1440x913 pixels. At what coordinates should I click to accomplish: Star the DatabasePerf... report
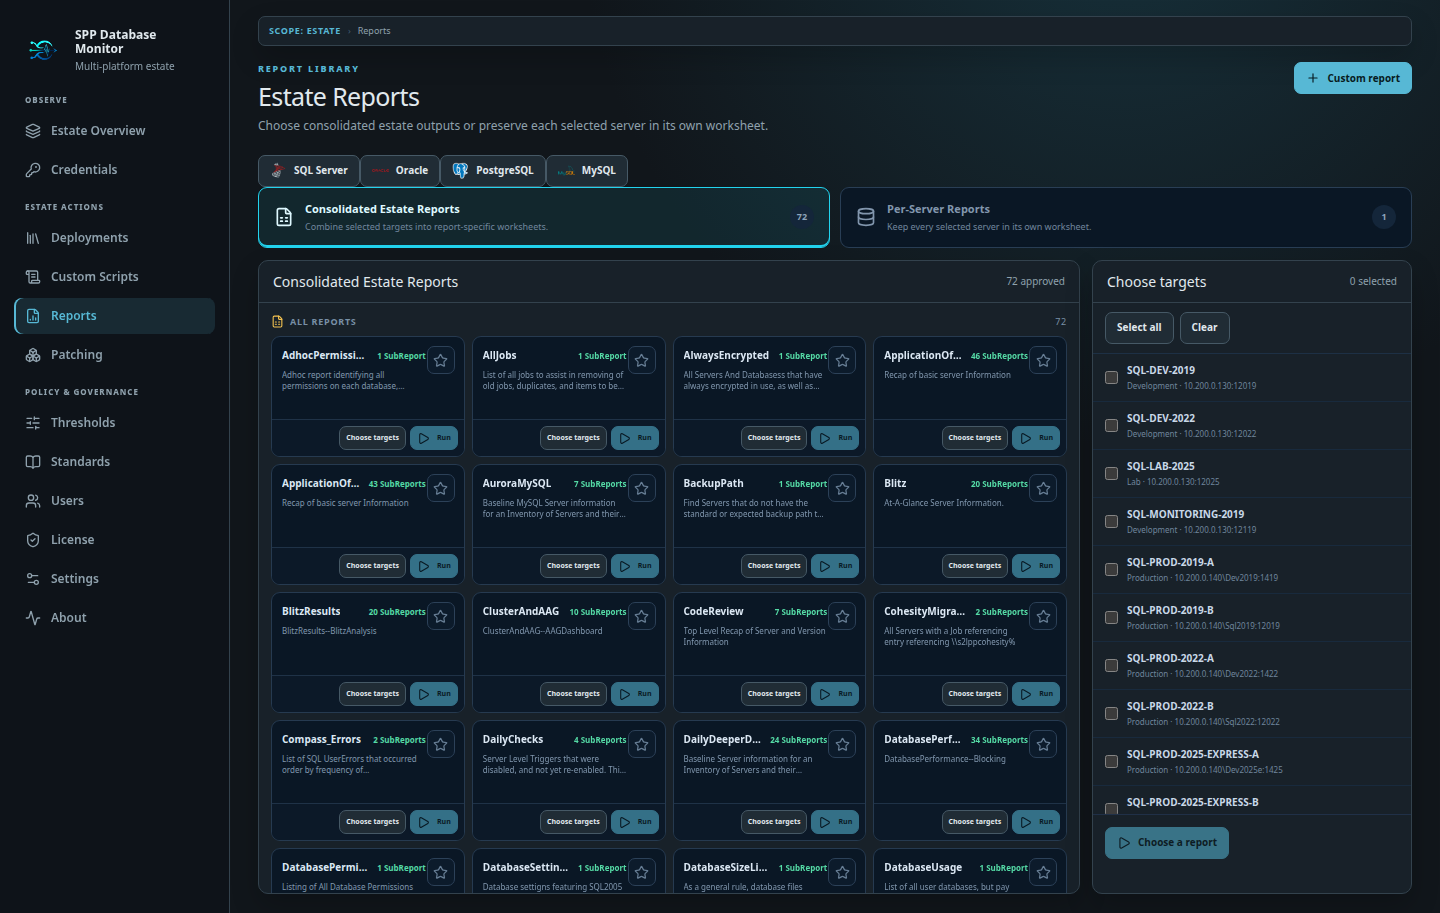1044,744
